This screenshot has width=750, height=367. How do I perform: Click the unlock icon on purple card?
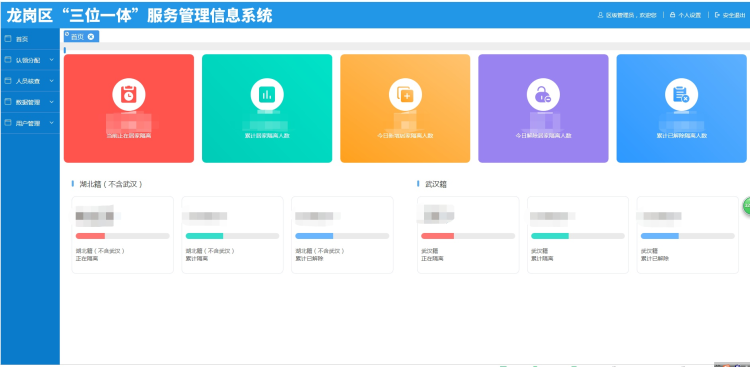[x=543, y=94]
